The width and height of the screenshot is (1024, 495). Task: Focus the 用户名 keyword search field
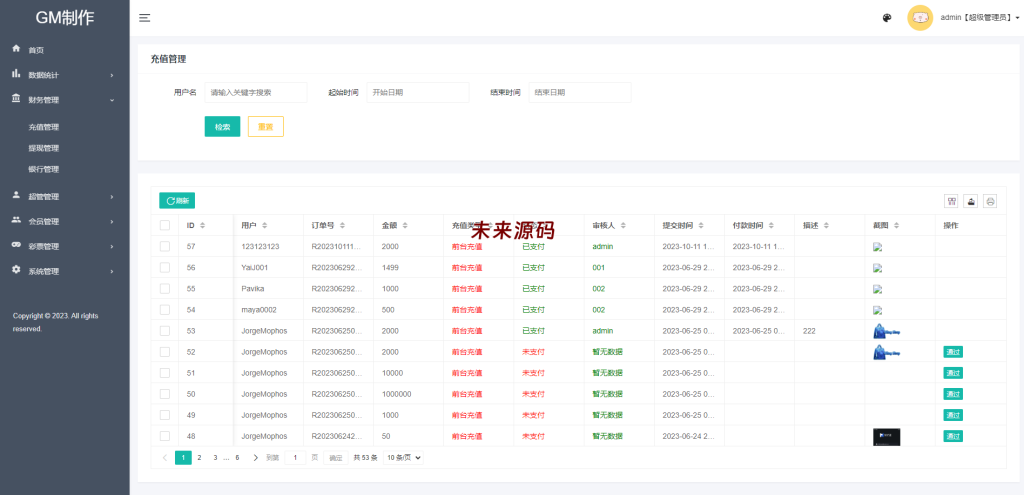click(256, 93)
